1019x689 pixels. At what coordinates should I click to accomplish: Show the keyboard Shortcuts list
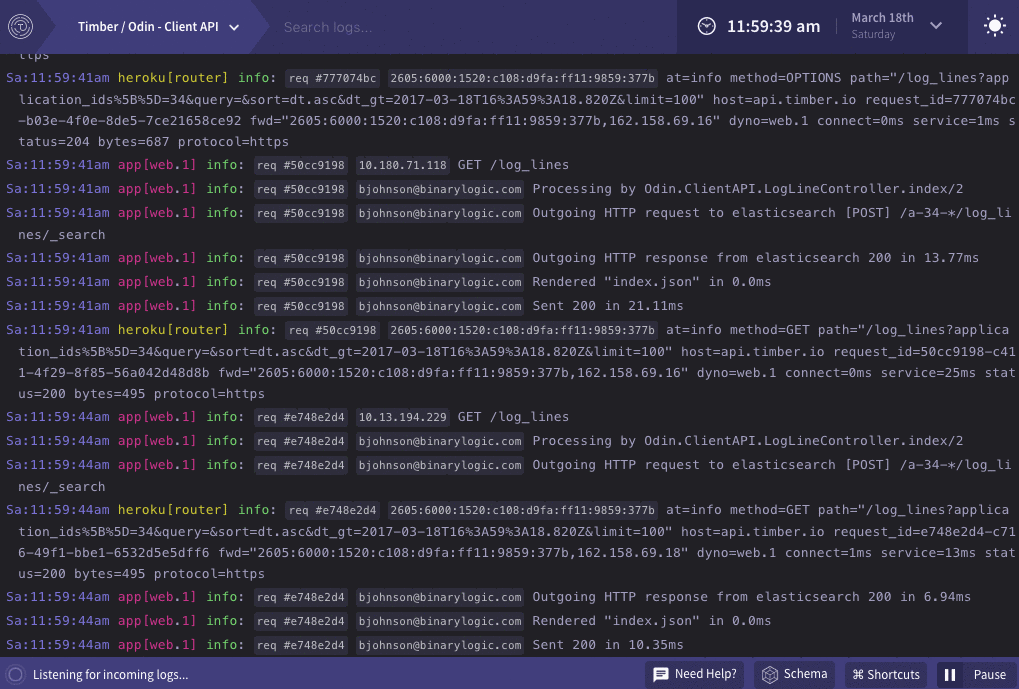(x=886, y=674)
